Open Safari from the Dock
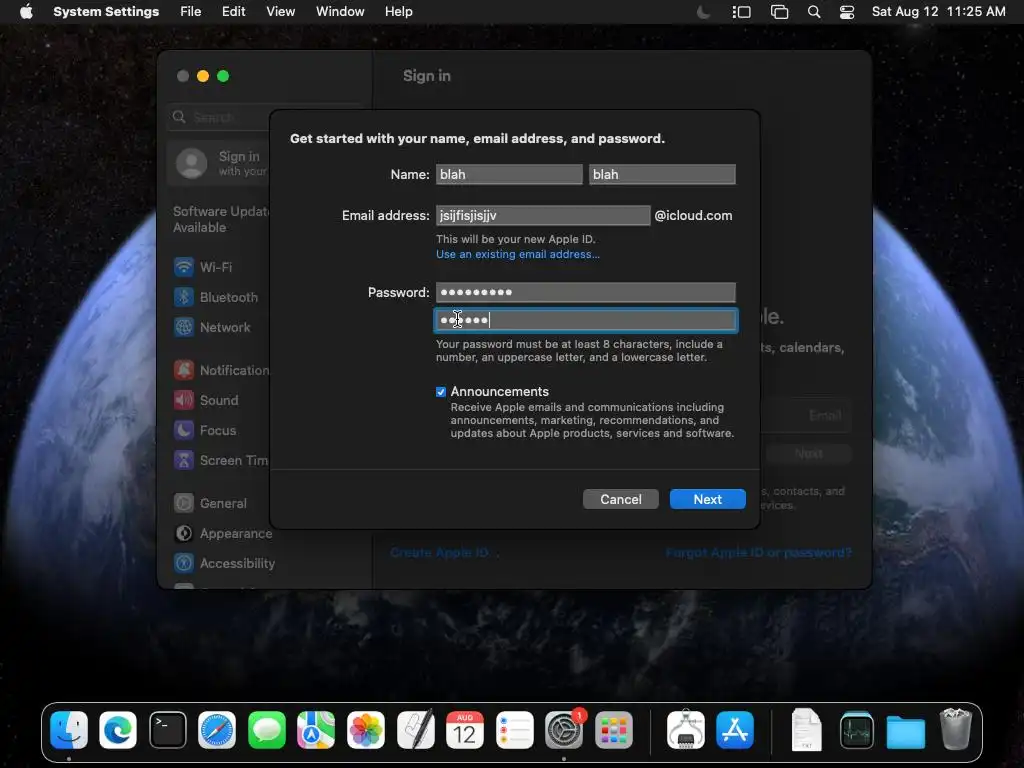Screen dimensions: 1024x768 [x=217, y=729]
